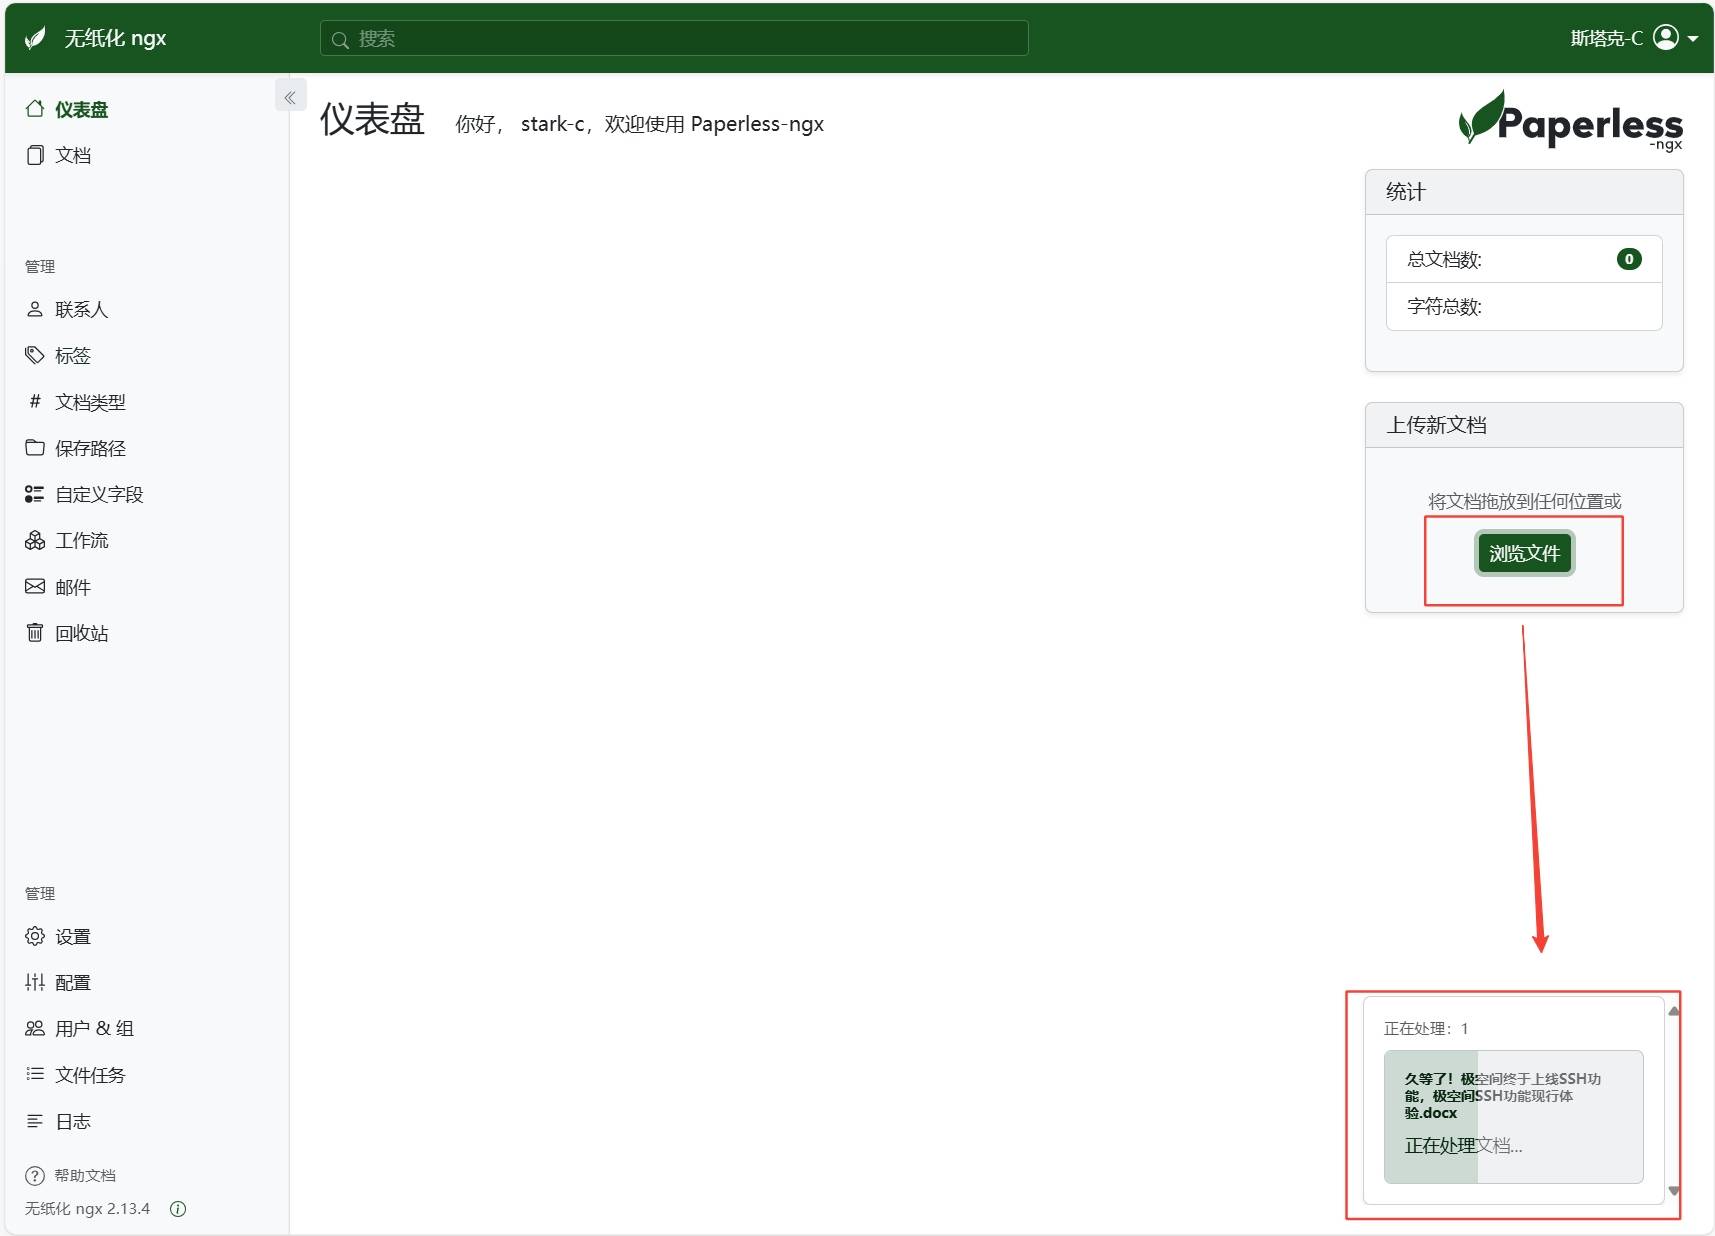
Task: Click the 字符总数 row in statistics
Action: [1524, 307]
